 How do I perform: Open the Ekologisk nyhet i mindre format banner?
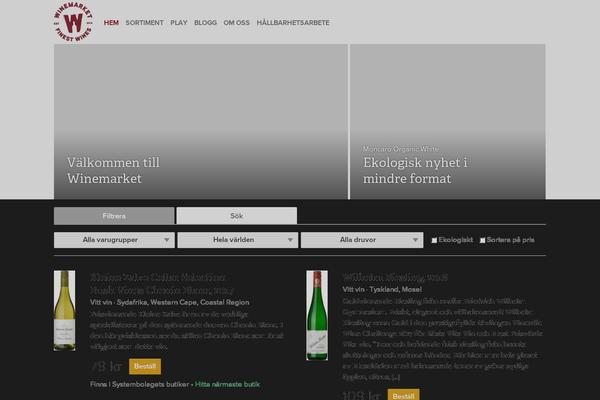coord(448,121)
